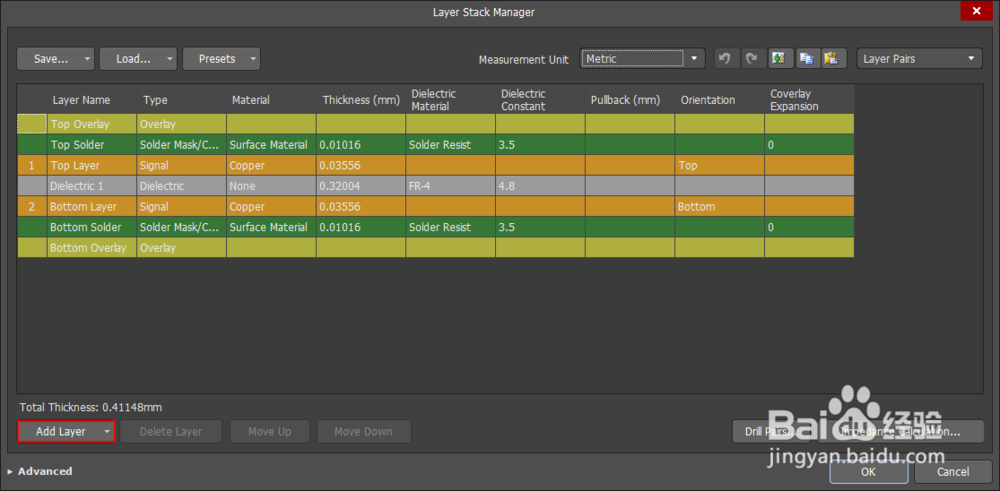Viewport: 1000px width, 491px height.
Task: Open the Add Layer dropdown arrow
Action: 107,432
